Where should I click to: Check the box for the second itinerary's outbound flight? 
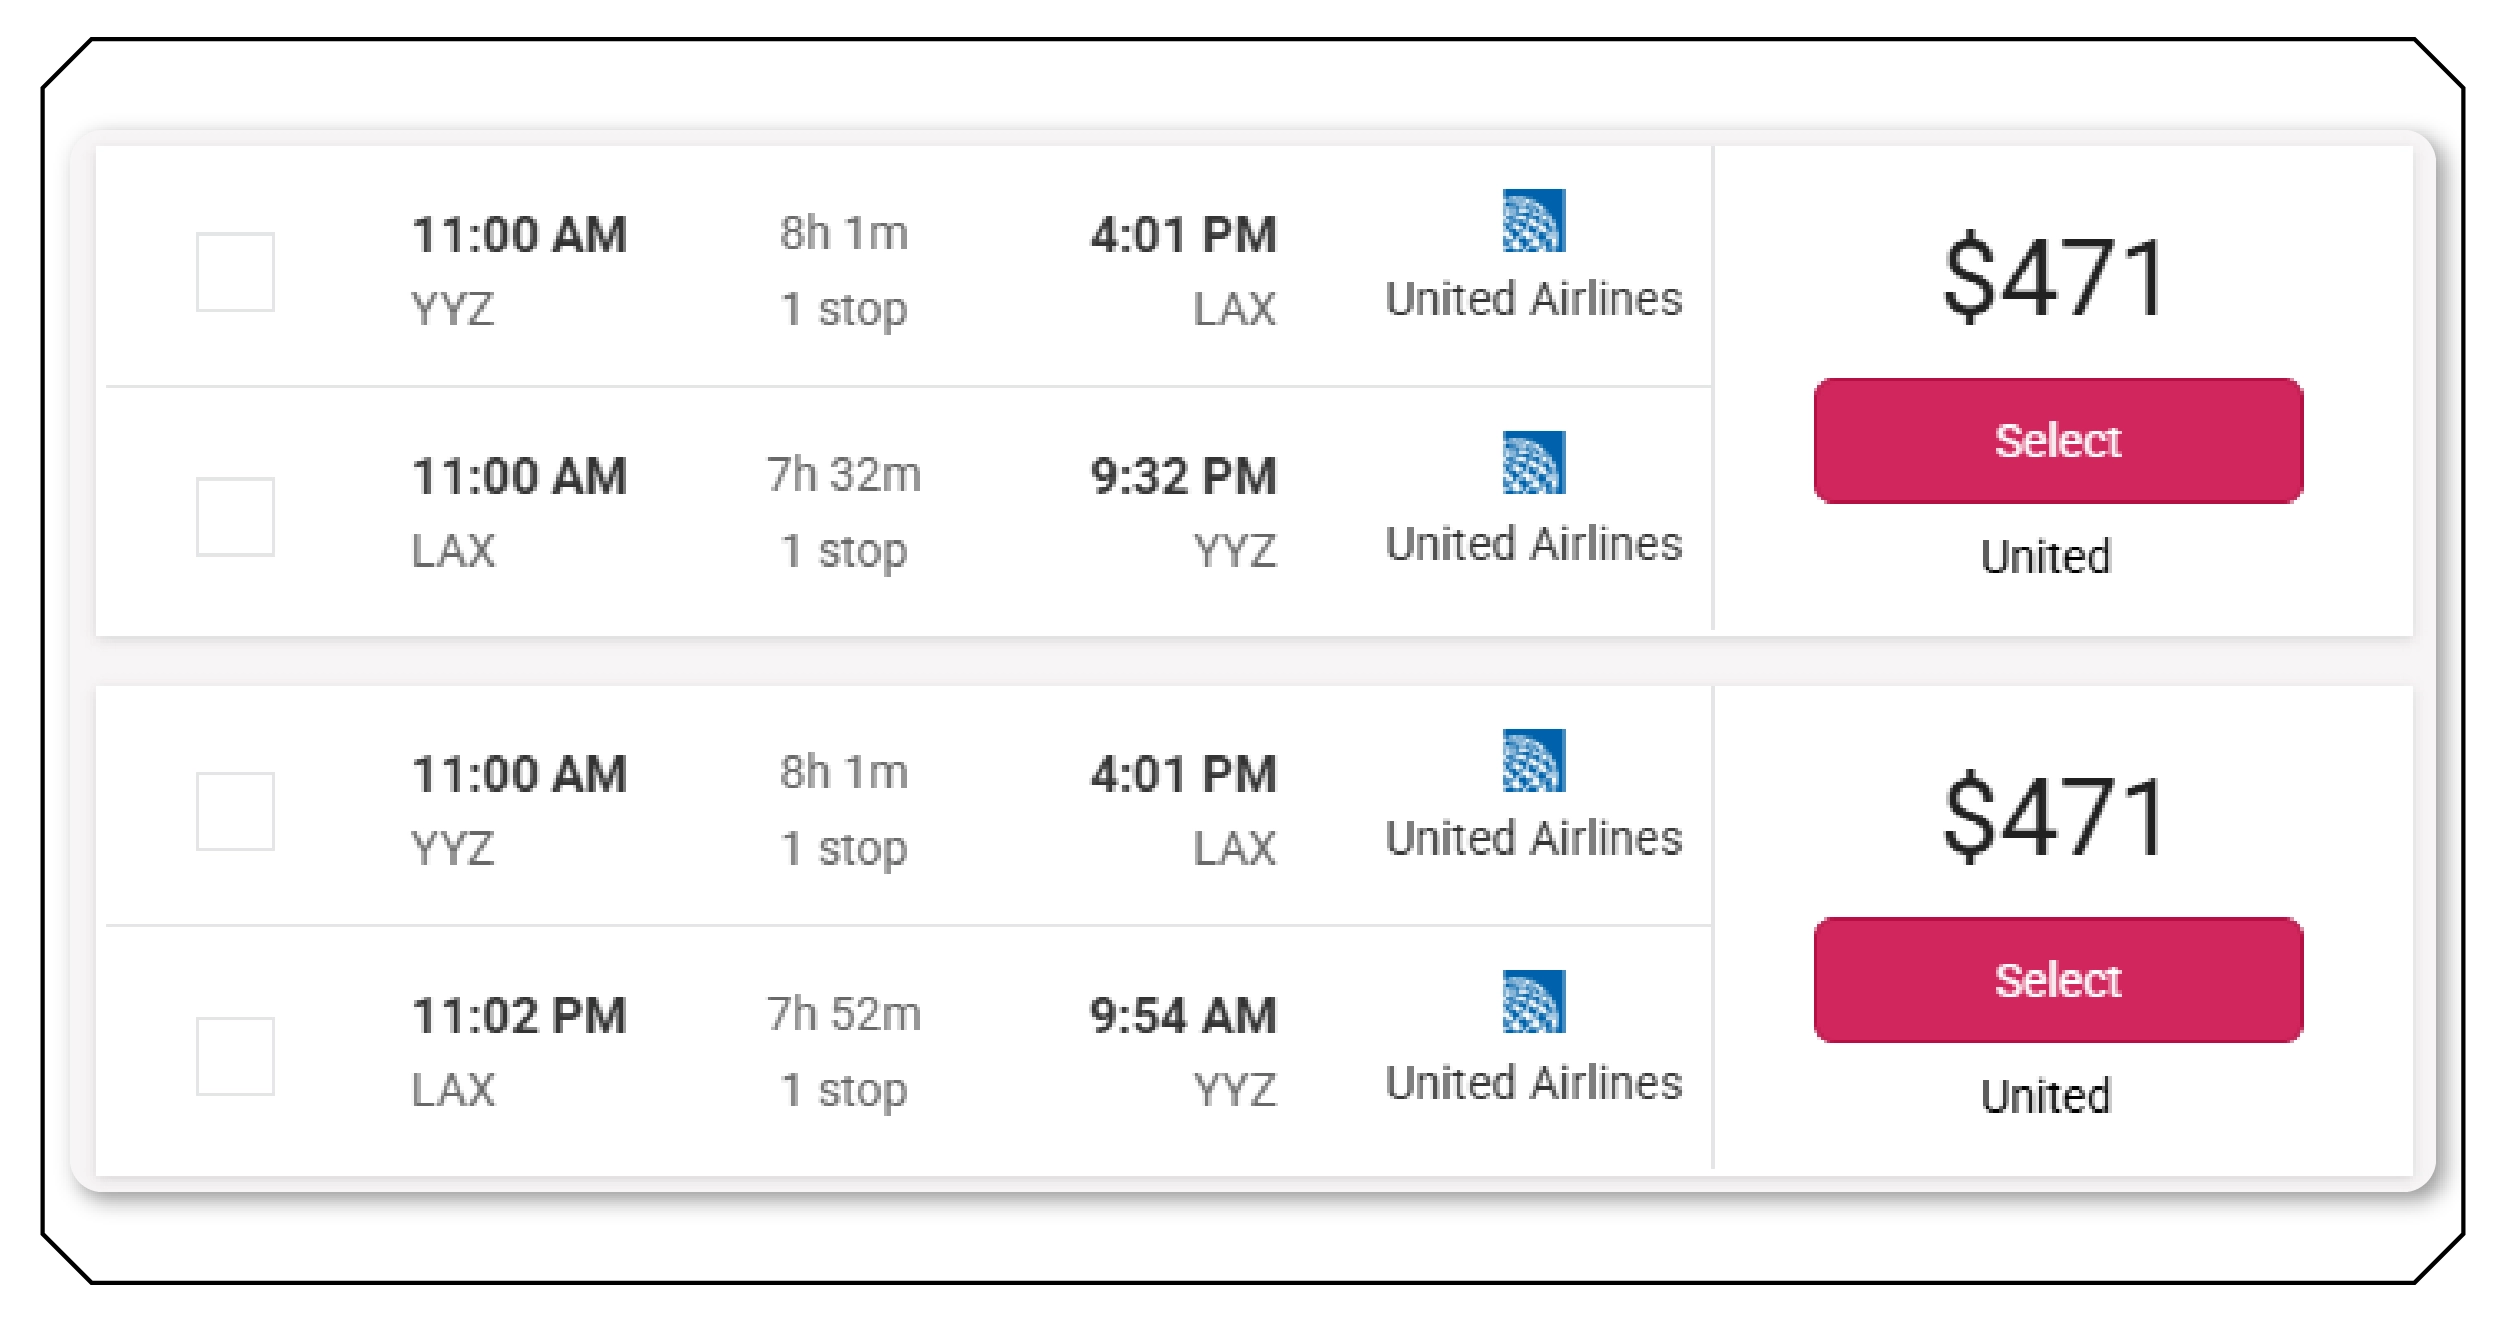pyautogui.click(x=237, y=810)
